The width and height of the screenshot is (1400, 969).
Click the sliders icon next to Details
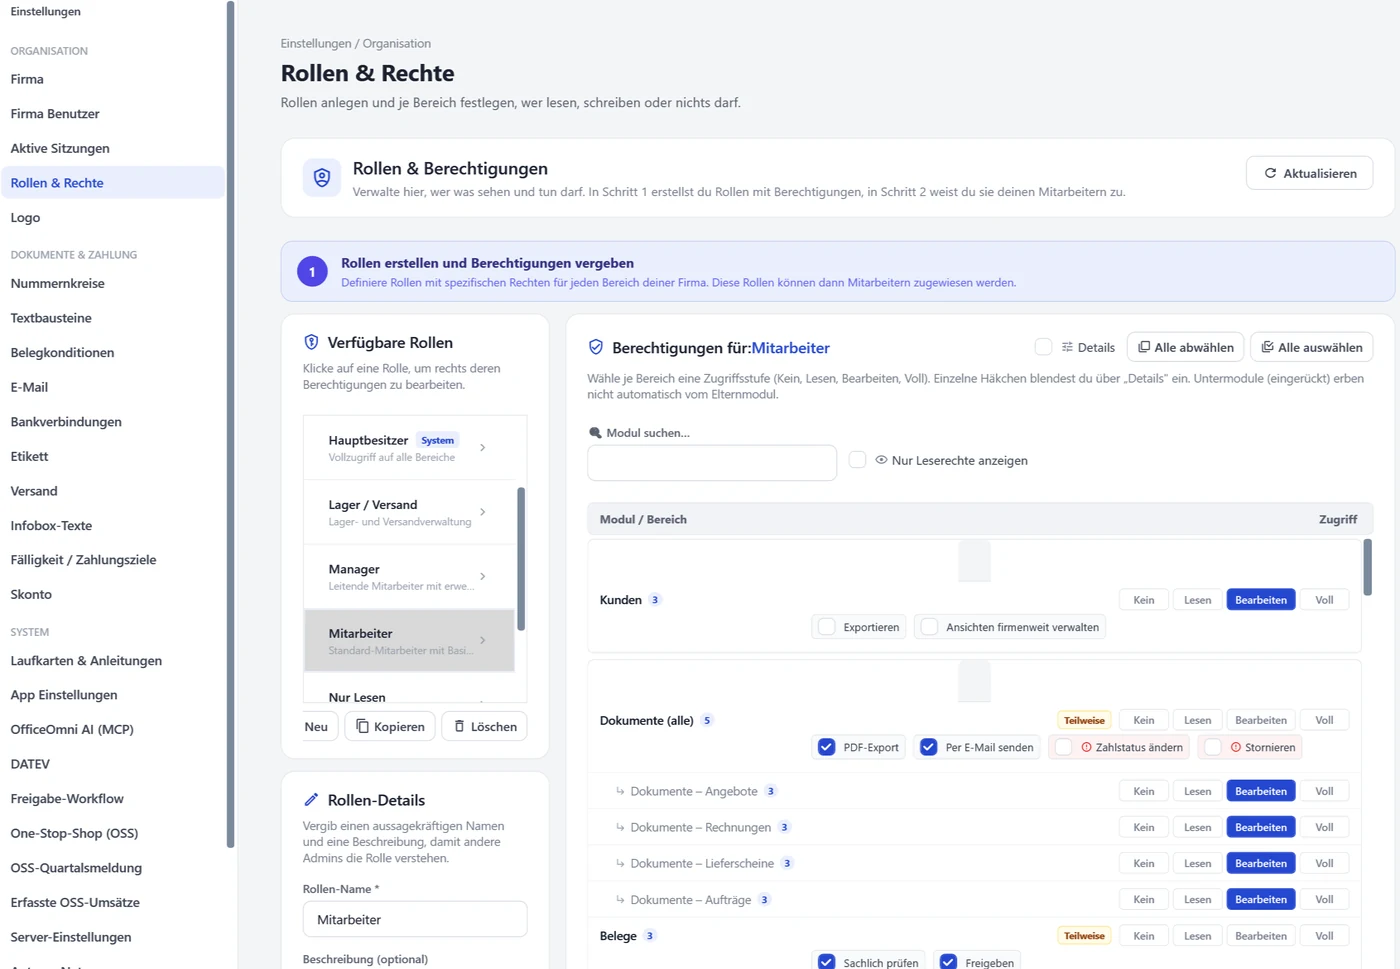(1067, 347)
